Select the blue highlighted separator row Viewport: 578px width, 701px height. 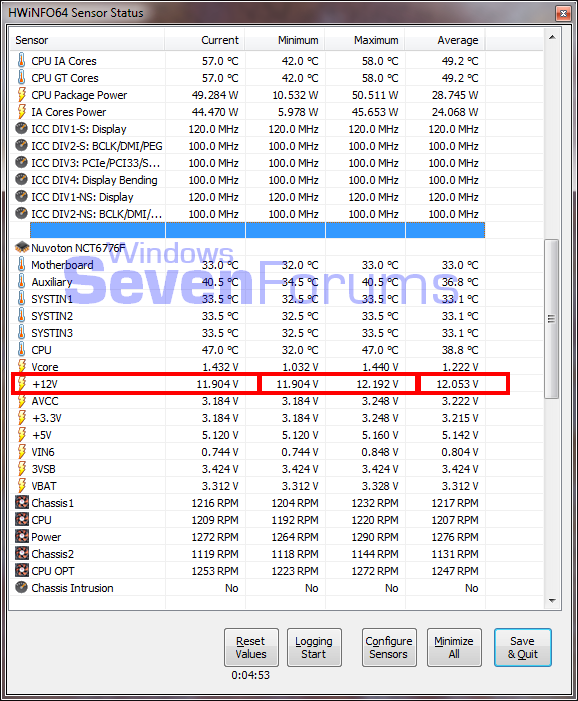pos(257,230)
